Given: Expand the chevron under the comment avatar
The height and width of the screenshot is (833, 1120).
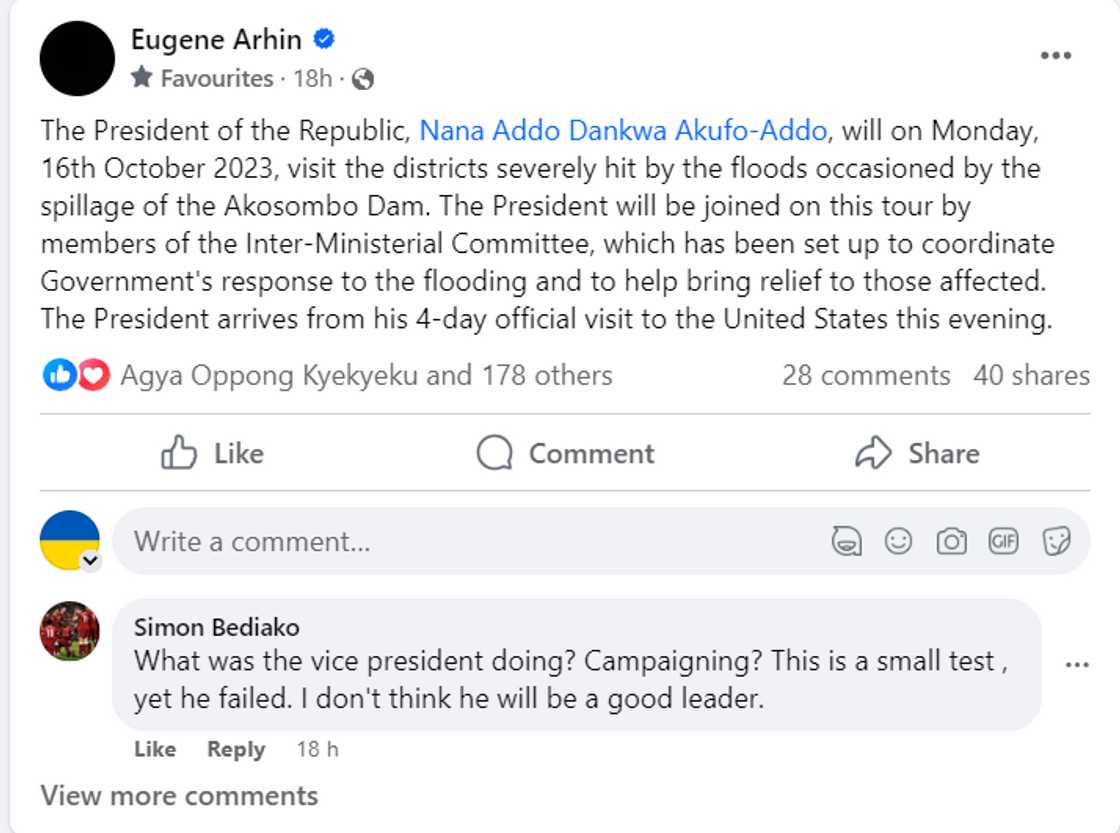Looking at the screenshot, I should pos(91,562).
